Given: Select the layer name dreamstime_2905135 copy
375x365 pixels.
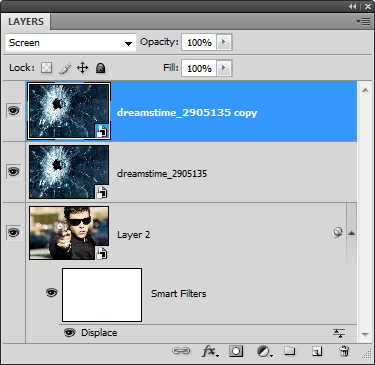Looking at the screenshot, I should pos(187,113).
